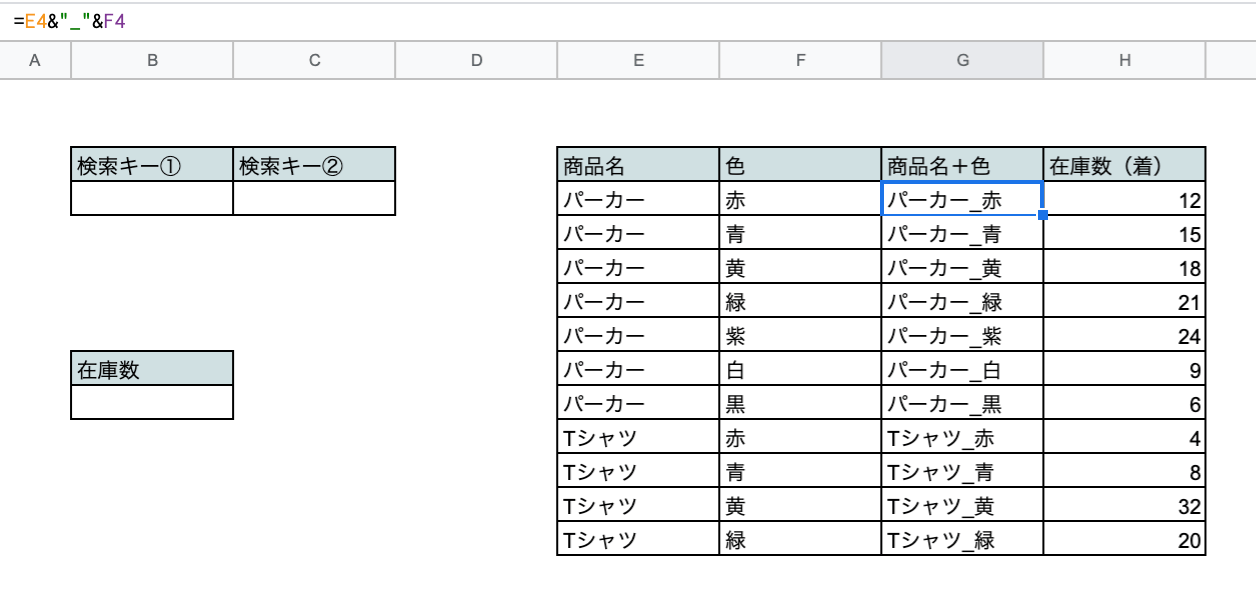This screenshot has height=616, width=1256.
Task: Select column header G
Action: coord(962,61)
